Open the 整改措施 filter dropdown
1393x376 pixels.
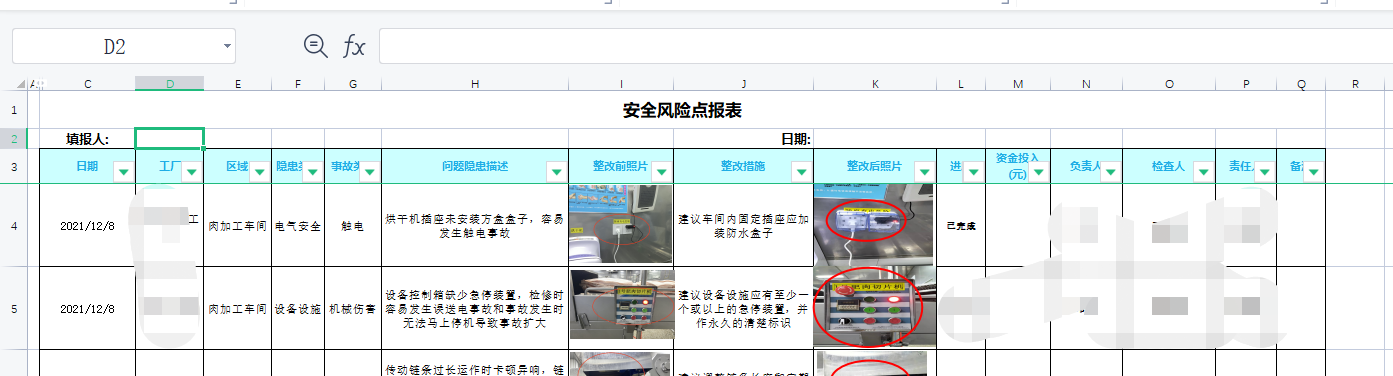[801, 172]
